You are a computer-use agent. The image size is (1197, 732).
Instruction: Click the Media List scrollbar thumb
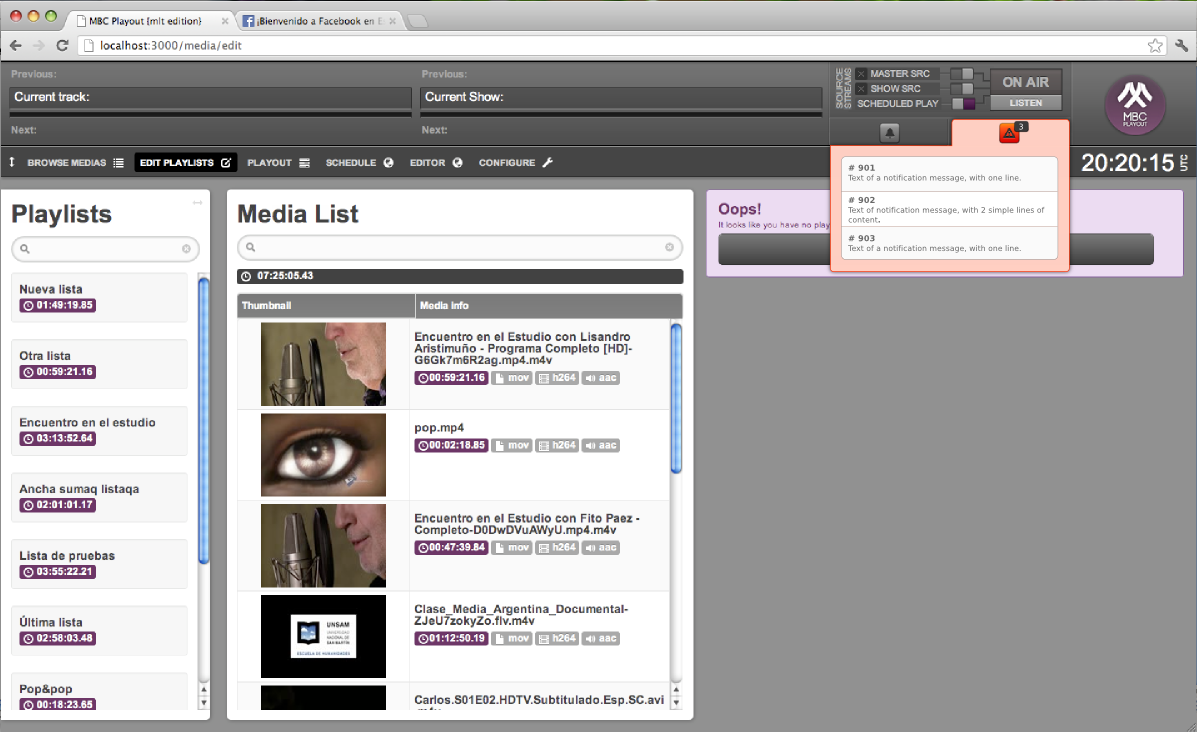tap(676, 398)
